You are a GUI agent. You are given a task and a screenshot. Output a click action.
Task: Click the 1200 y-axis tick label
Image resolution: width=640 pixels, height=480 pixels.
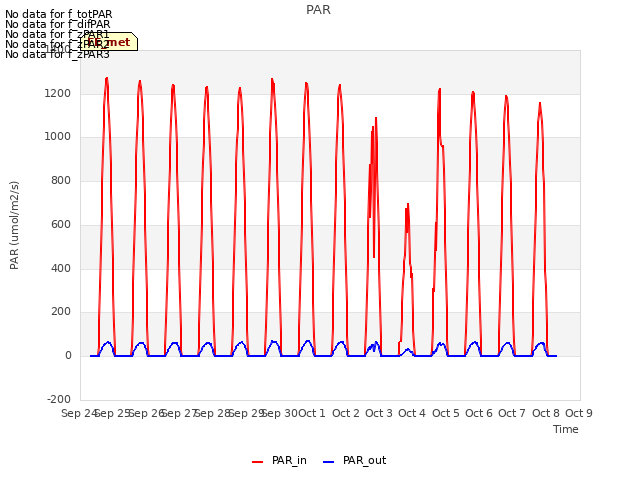tap(58, 93)
